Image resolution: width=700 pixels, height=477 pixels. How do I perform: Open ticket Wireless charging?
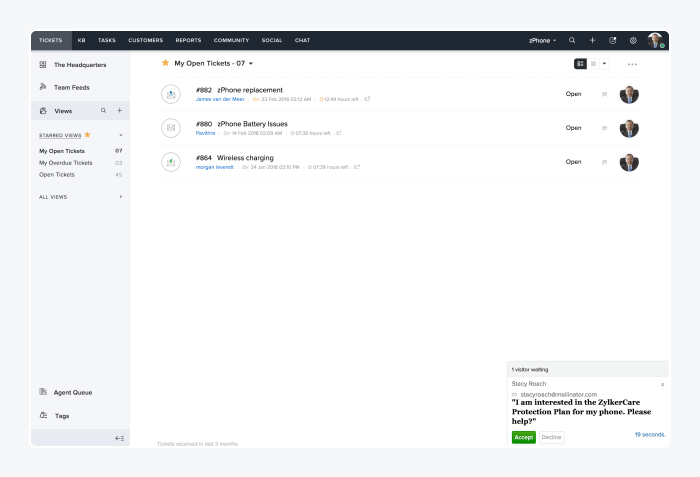[245, 158]
